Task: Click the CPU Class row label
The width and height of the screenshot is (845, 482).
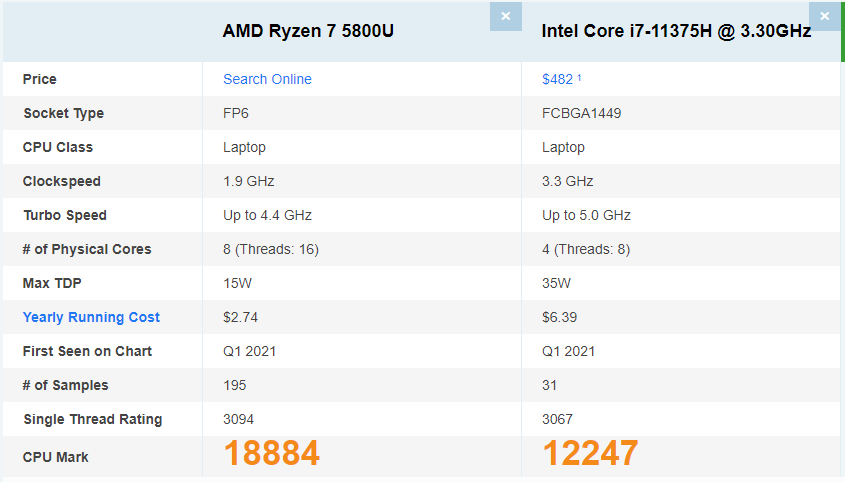Action: [58, 147]
